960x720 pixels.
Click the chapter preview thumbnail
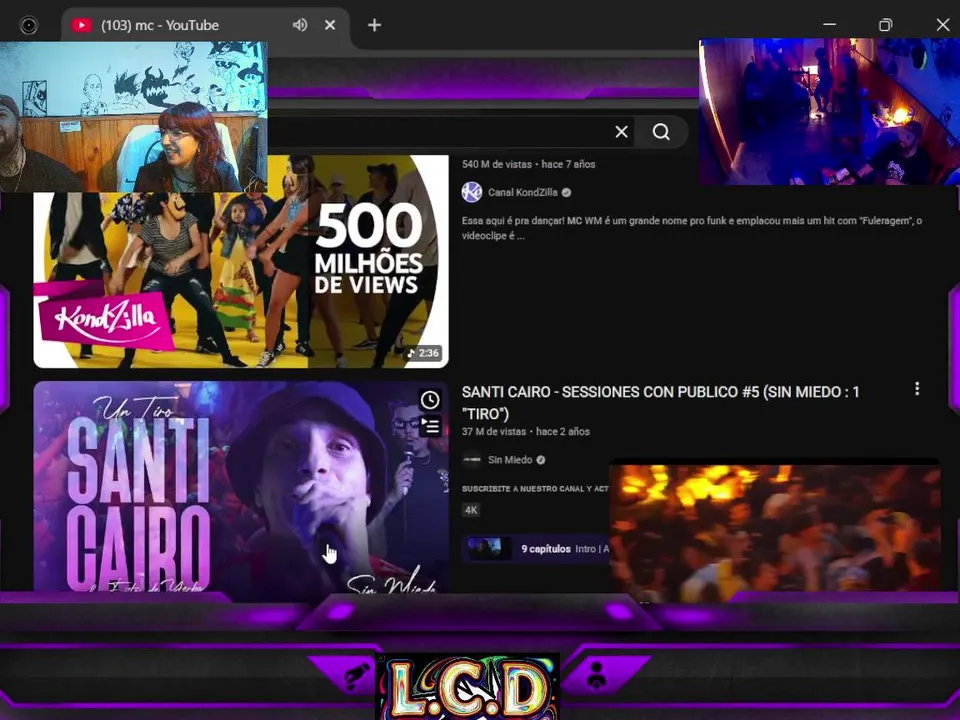click(x=489, y=549)
